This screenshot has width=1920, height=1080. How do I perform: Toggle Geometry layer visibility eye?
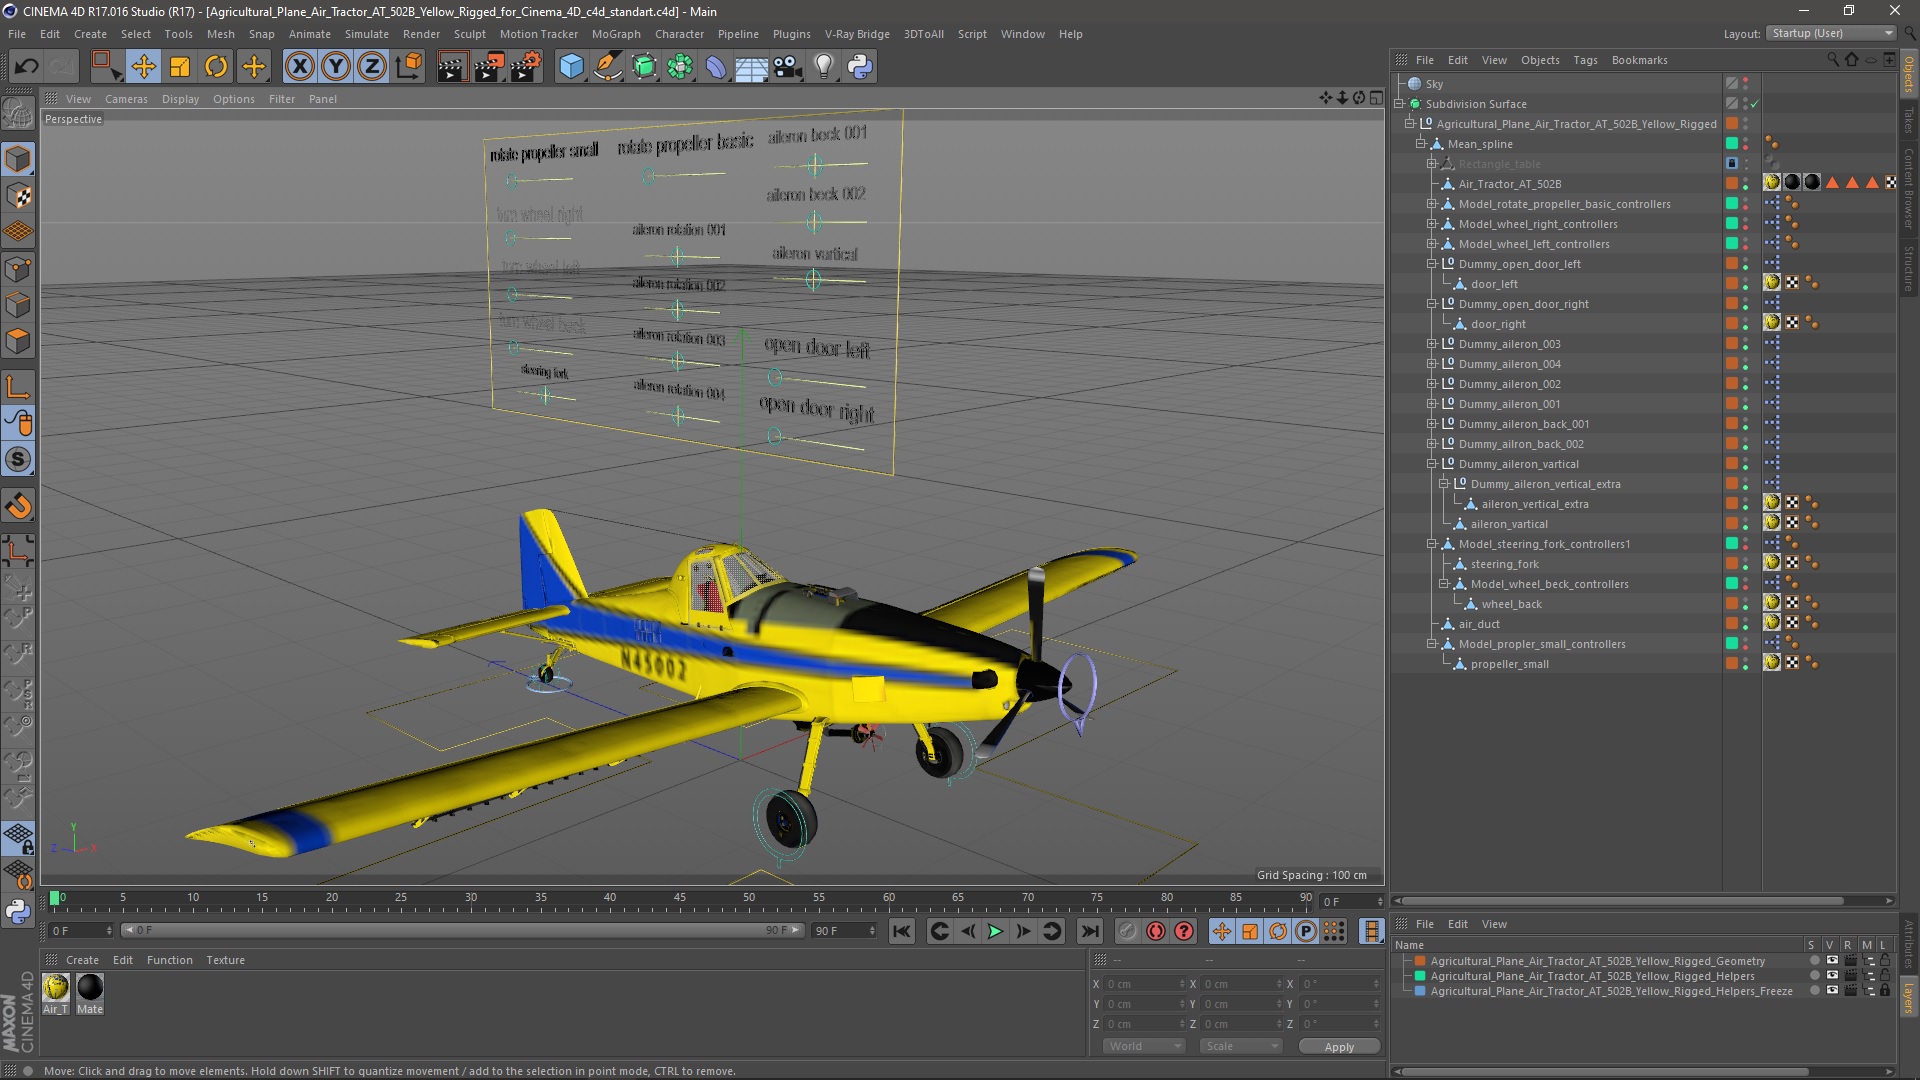[1832, 961]
